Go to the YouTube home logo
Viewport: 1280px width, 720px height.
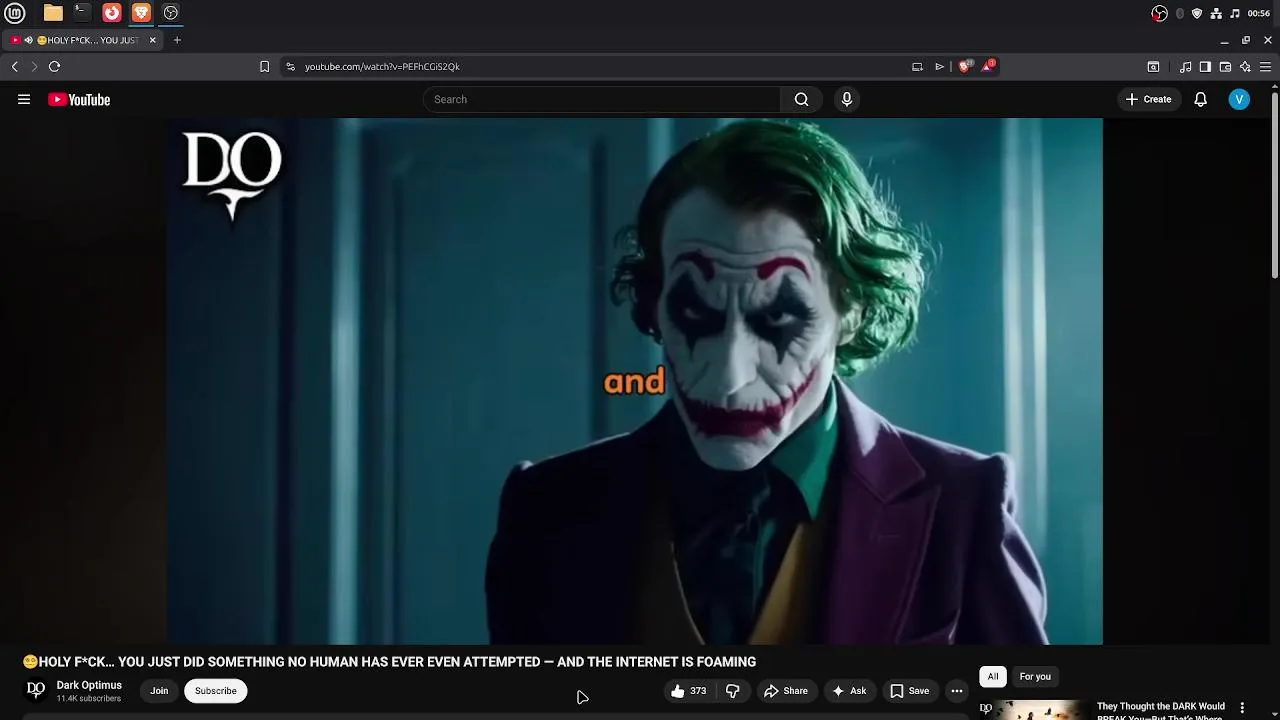coord(79,99)
